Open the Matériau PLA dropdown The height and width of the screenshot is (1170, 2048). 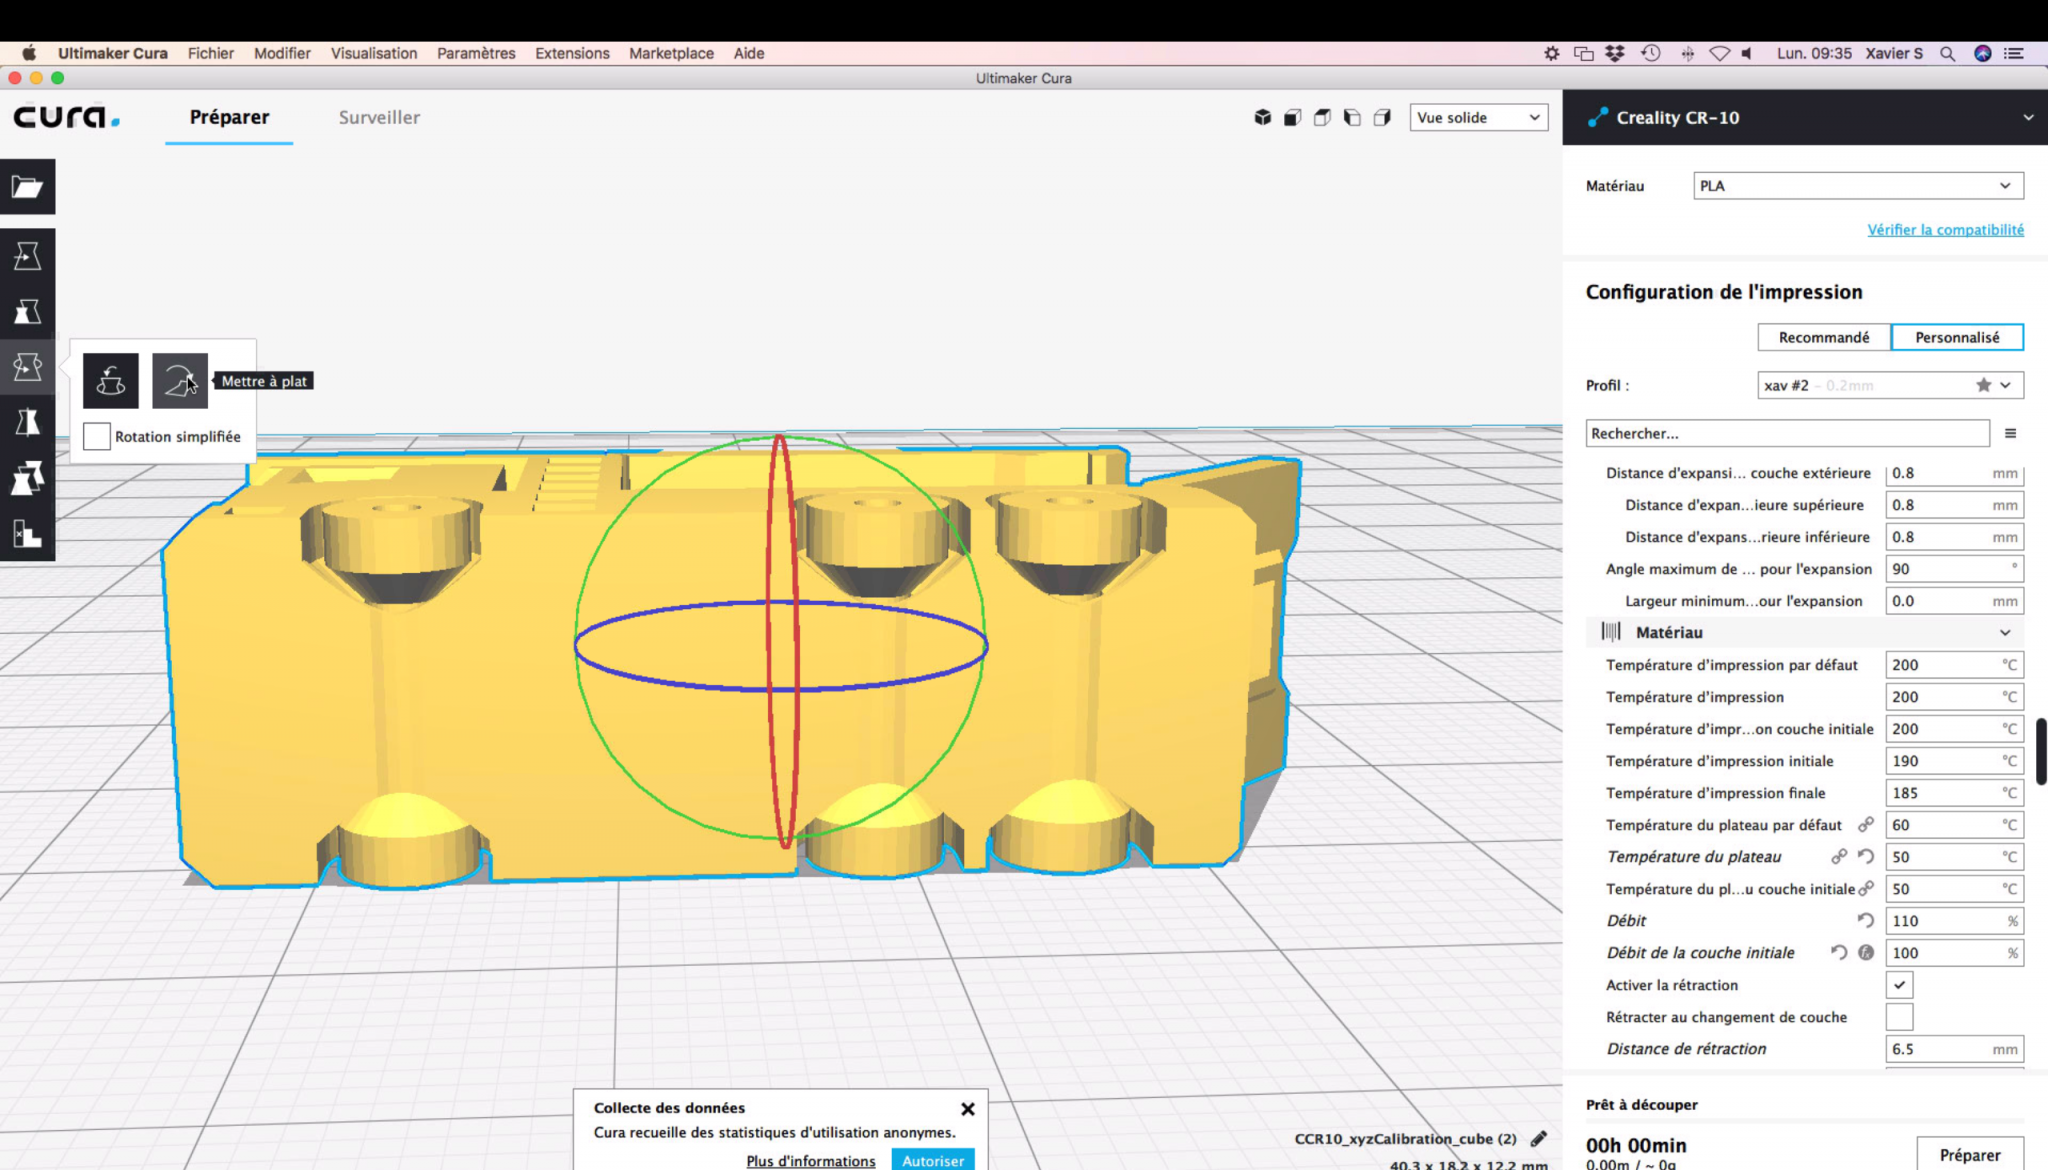tap(1858, 185)
